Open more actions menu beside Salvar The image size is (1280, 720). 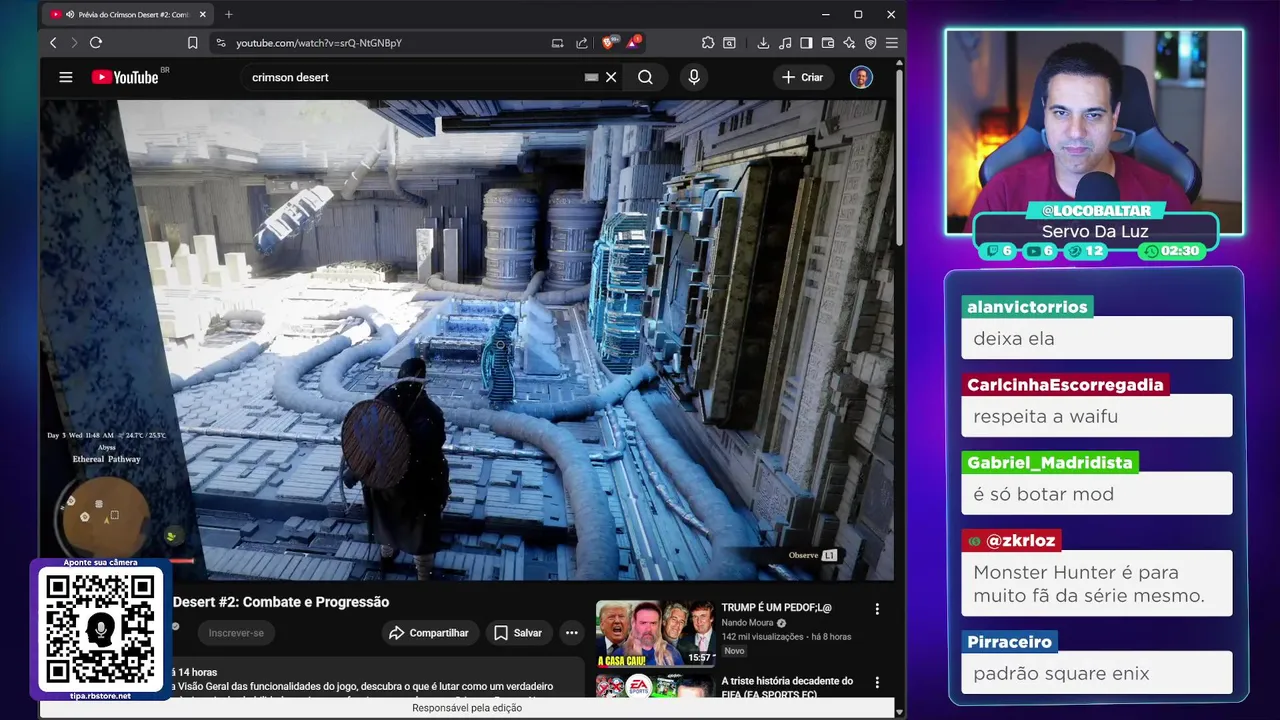(x=571, y=633)
